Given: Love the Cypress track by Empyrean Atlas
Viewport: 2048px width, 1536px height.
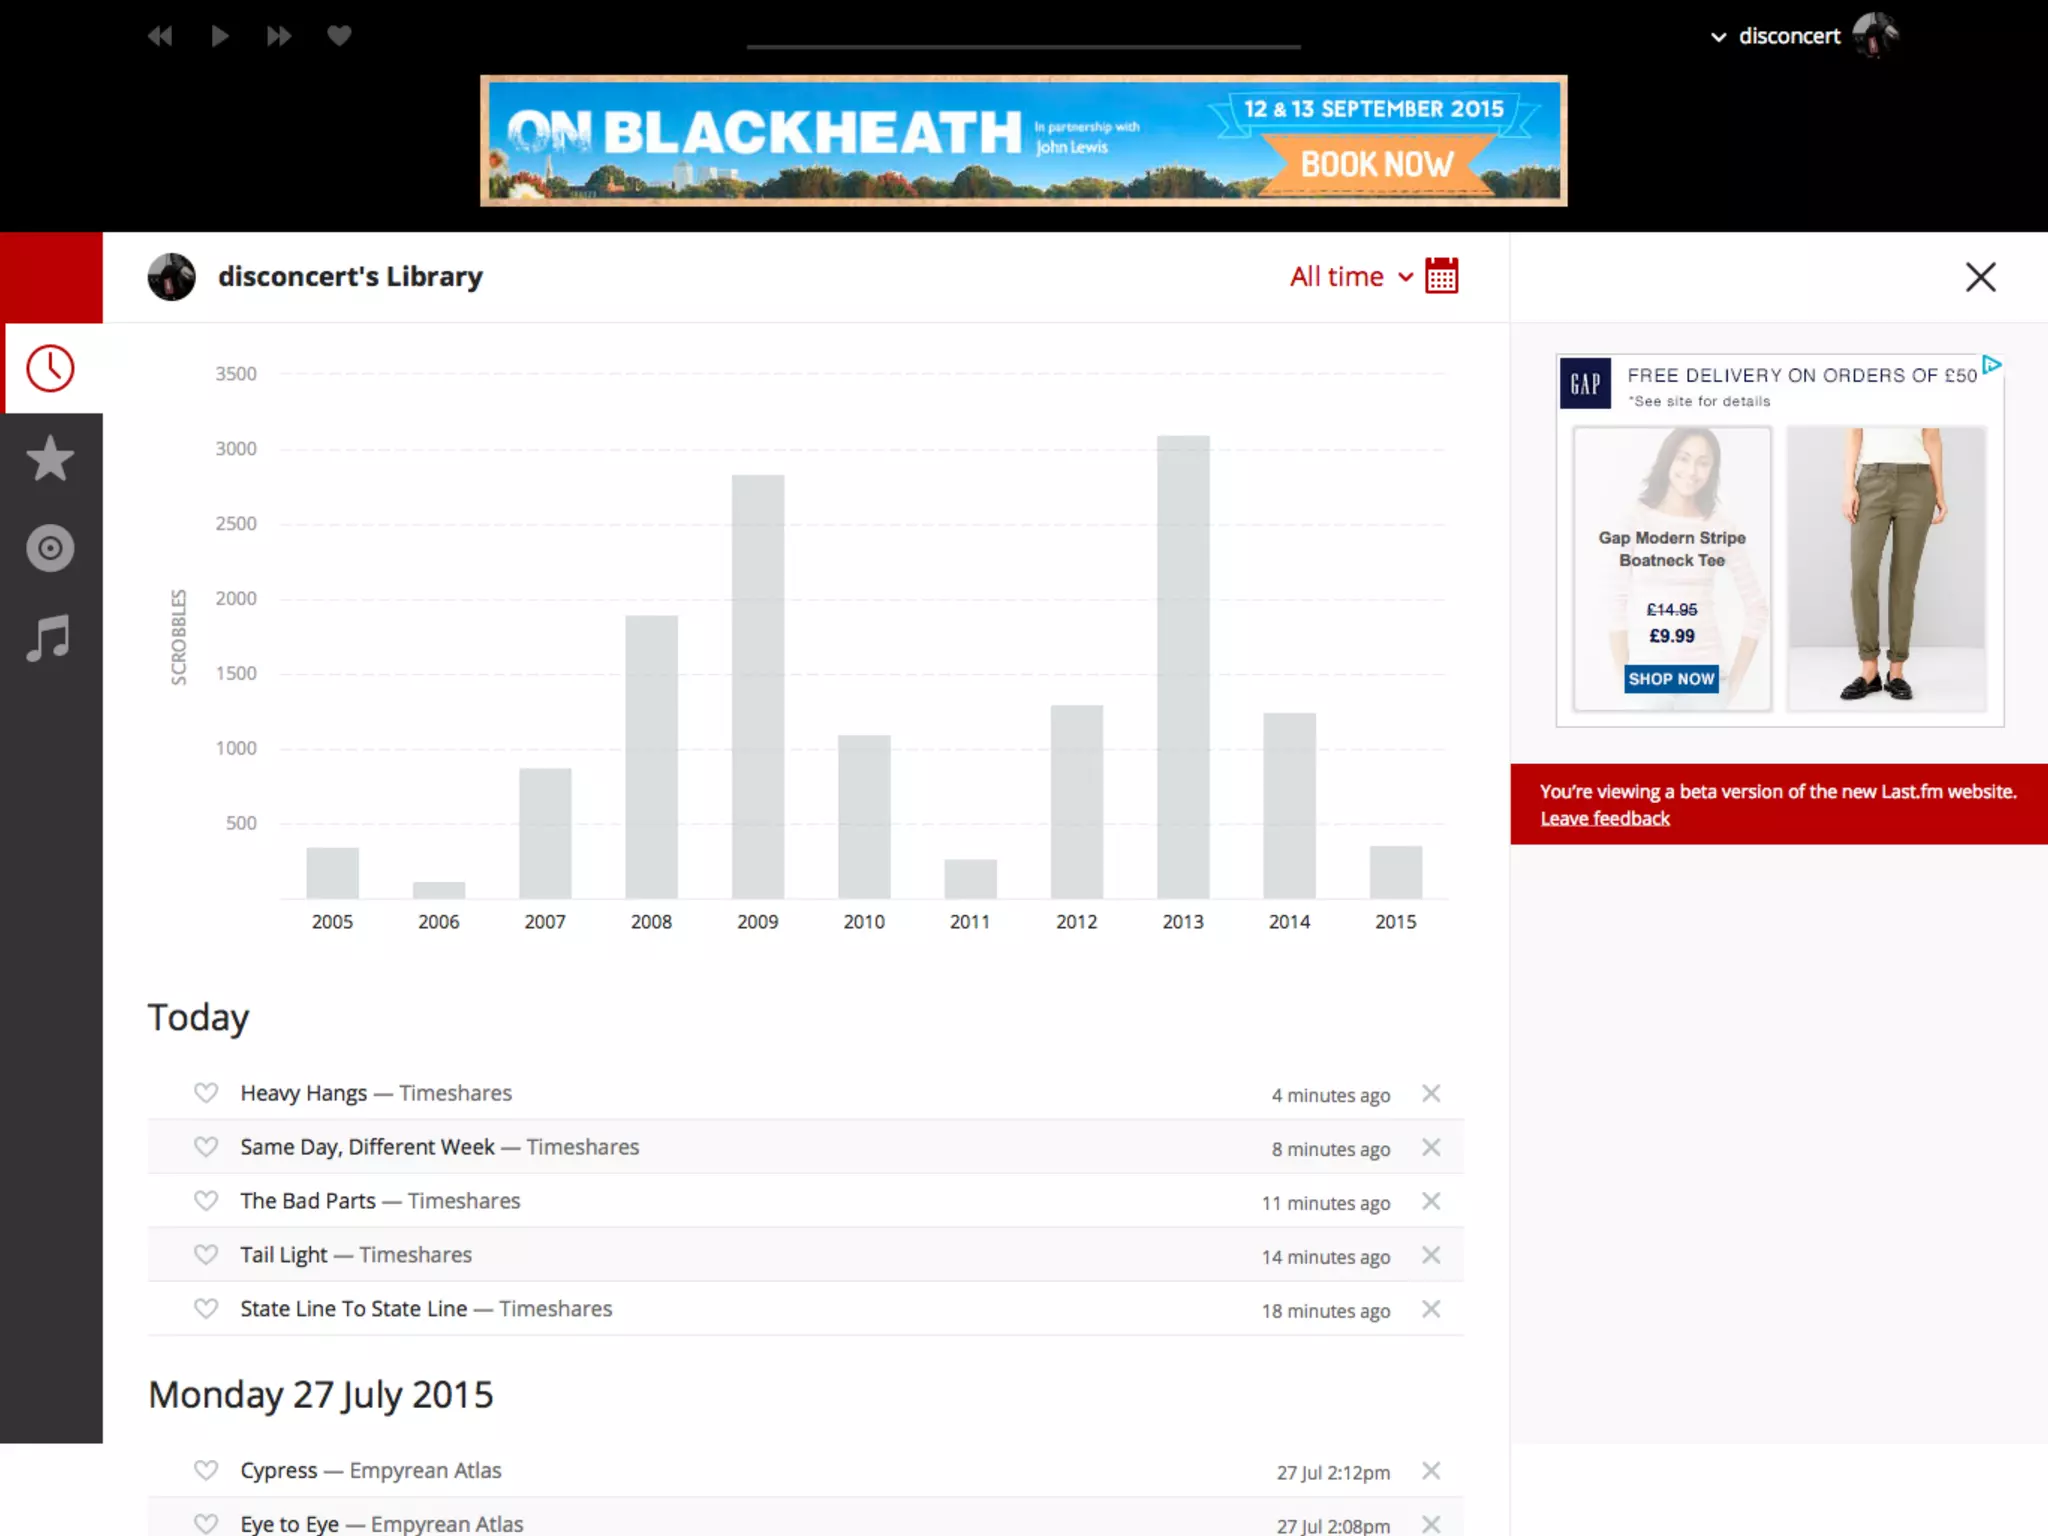Looking at the screenshot, I should (206, 1471).
